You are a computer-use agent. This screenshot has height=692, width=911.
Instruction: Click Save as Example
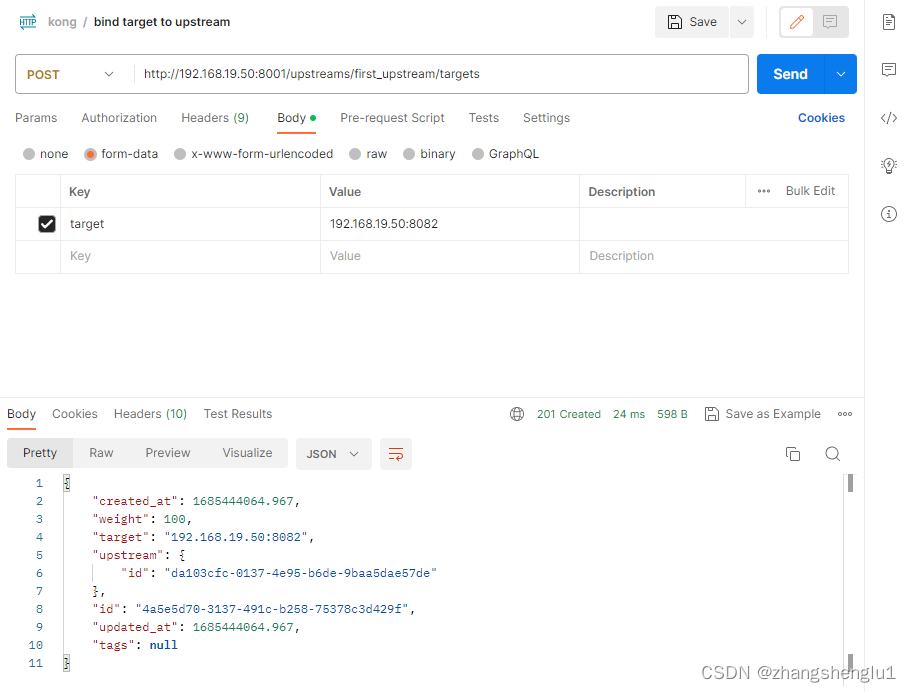pos(763,414)
